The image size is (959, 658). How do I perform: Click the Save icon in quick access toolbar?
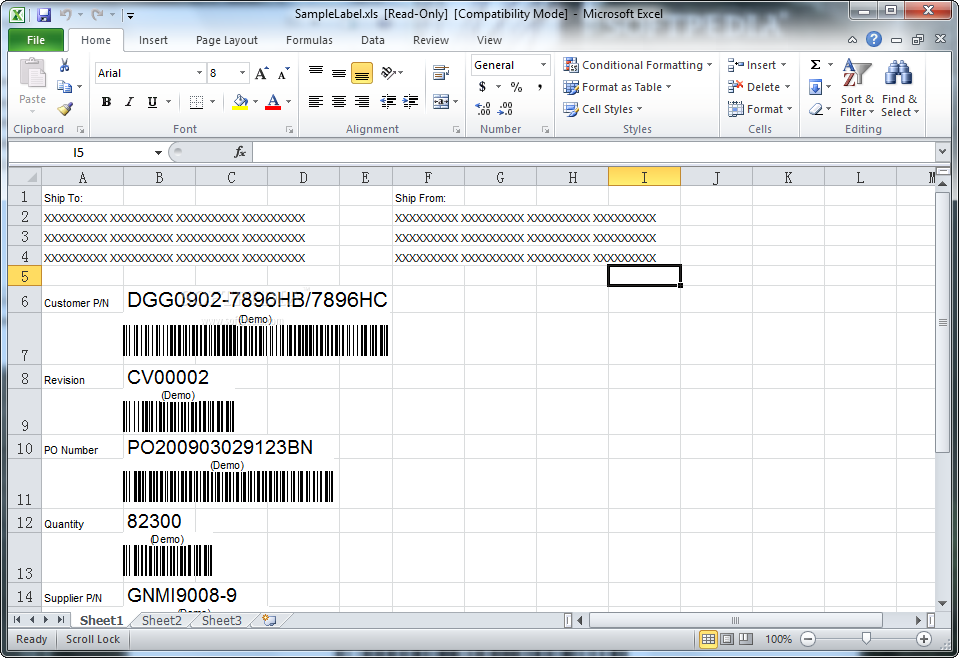[43, 14]
